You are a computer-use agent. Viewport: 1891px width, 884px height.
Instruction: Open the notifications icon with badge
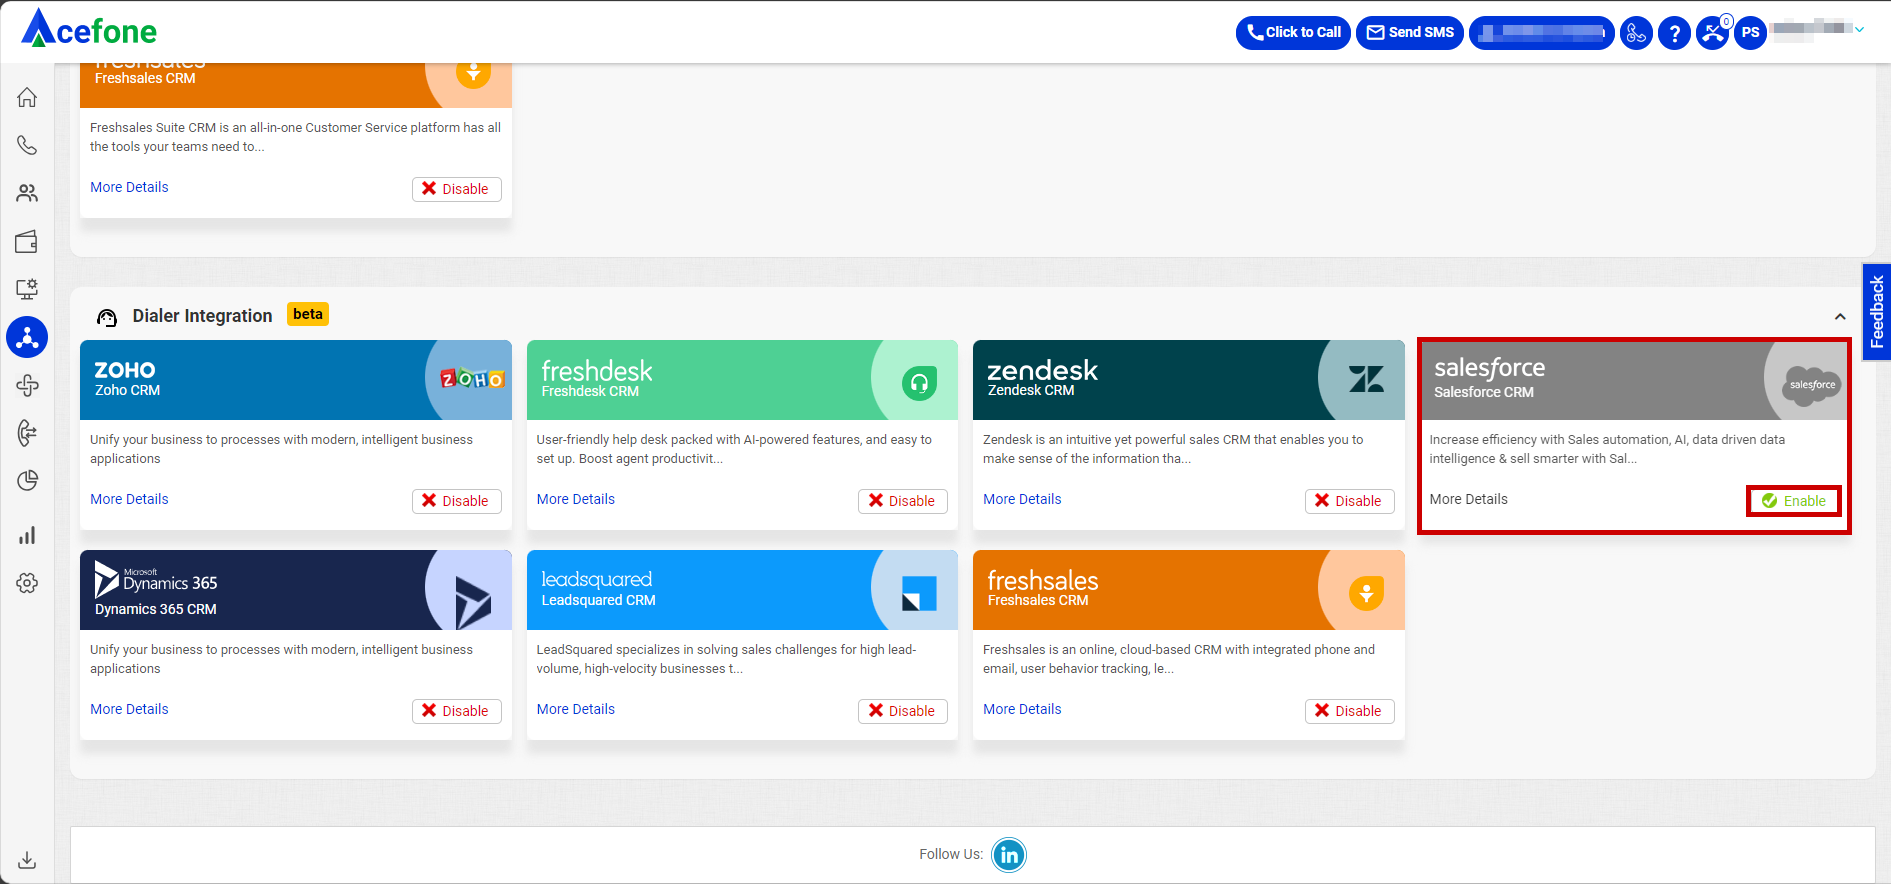1713,32
